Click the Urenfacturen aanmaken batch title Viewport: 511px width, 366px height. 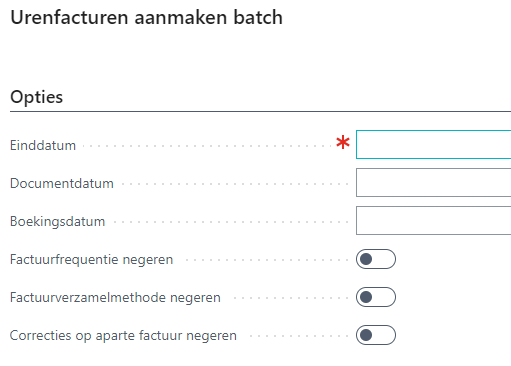click(146, 17)
